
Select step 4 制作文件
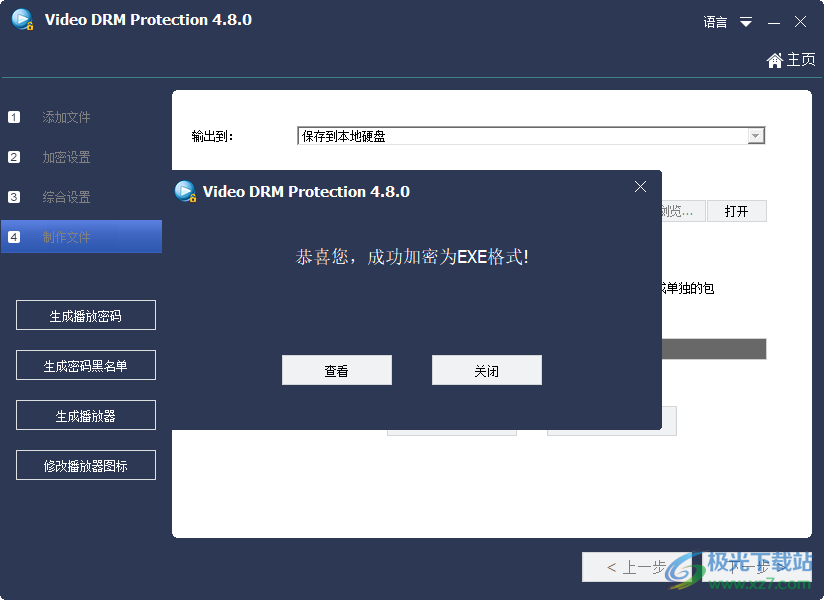click(x=81, y=237)
